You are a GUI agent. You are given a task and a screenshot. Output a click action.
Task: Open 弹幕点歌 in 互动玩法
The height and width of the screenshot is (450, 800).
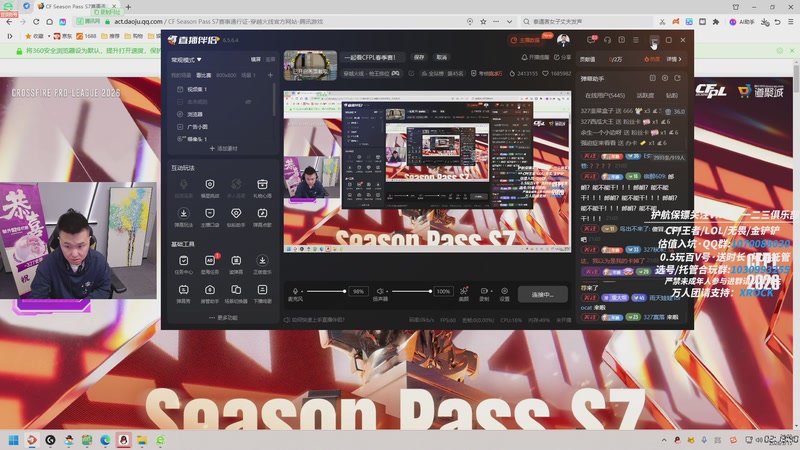pyautogui.click(x=262, y=217)
